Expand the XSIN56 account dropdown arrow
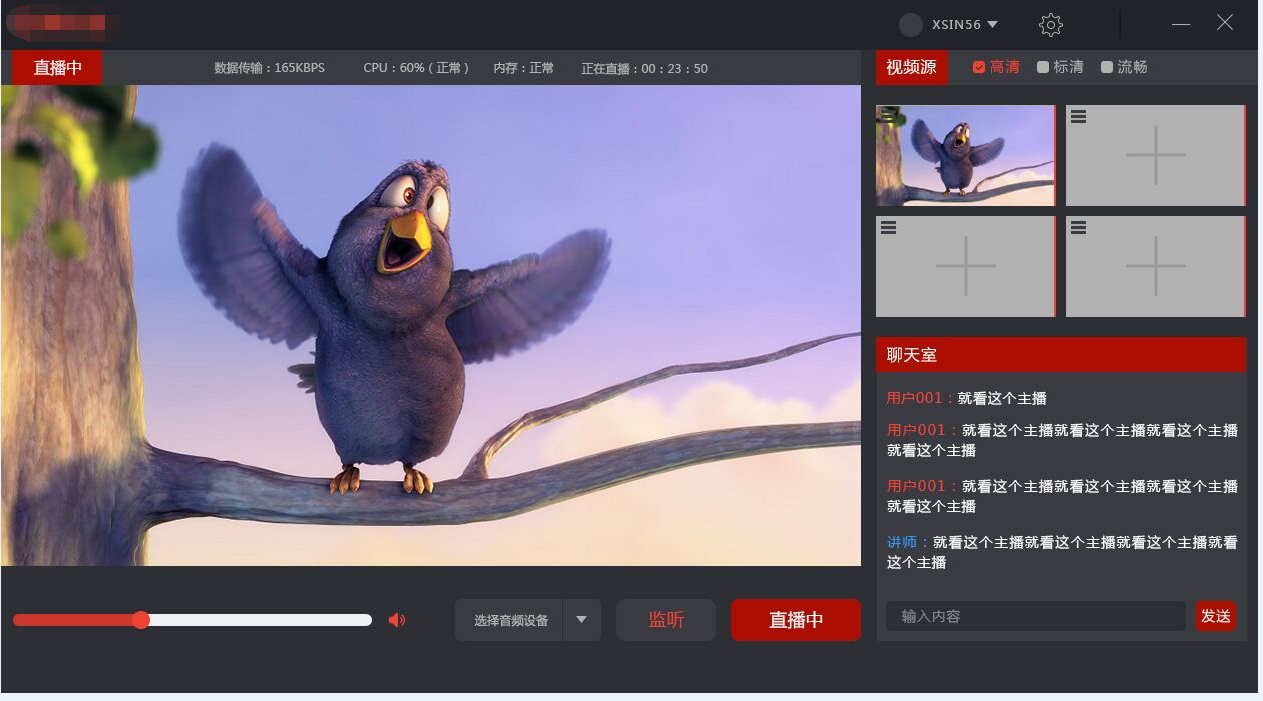 coord(992,24)
